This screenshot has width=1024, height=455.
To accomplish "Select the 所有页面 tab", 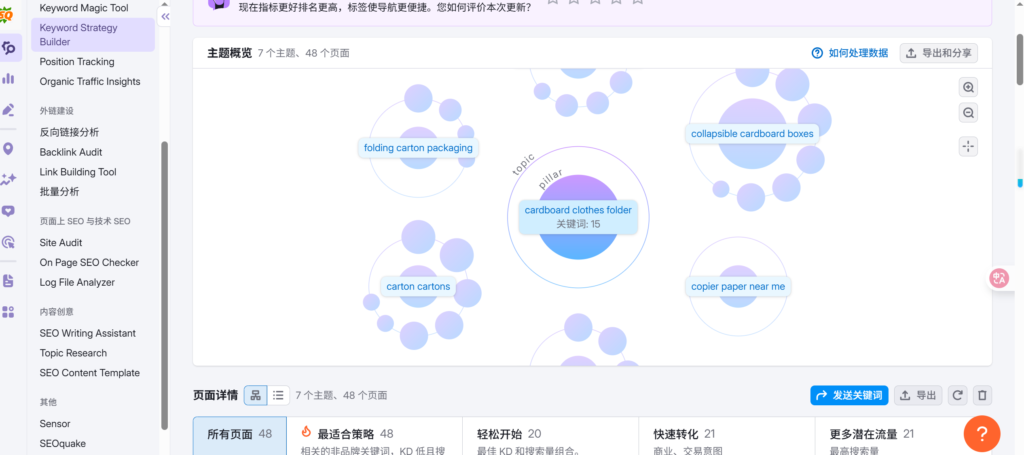I will pyautogui.click(x=239, y=435).
